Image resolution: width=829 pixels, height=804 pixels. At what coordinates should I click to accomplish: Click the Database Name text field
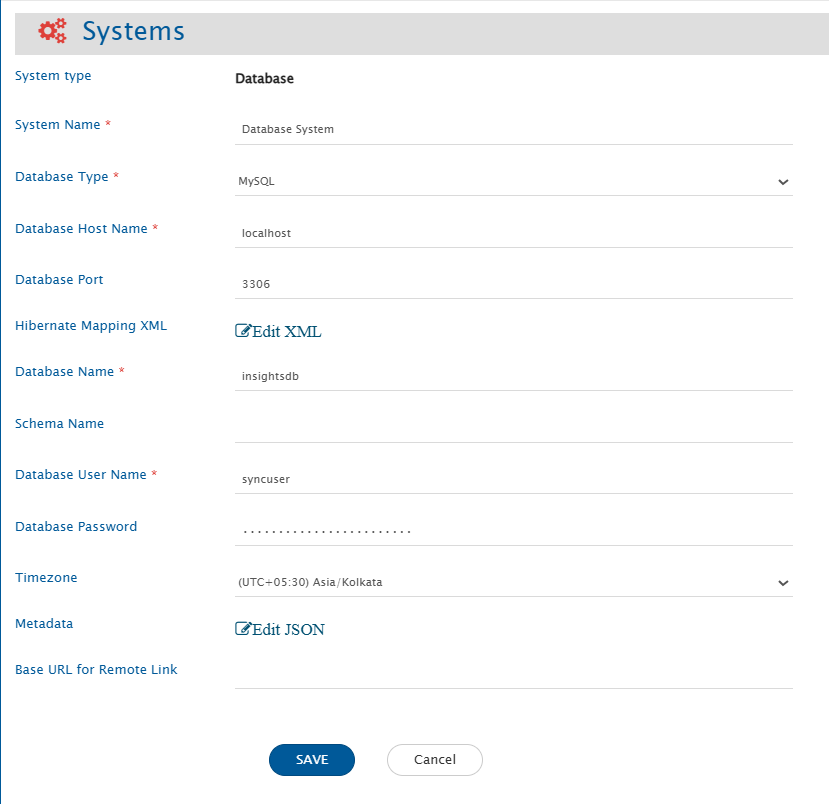[513, 376]
